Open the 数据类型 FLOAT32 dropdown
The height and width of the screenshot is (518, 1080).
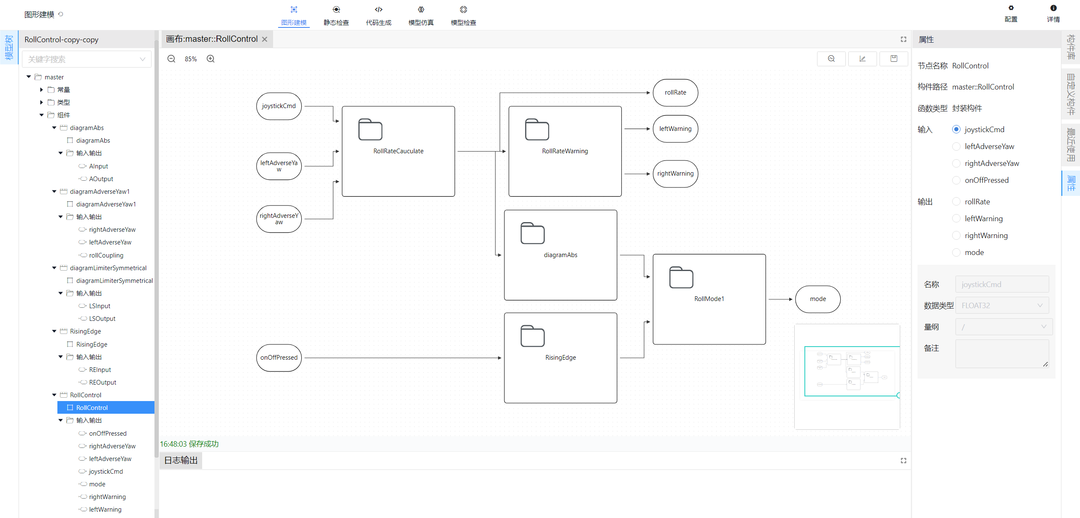(1002, 305)
